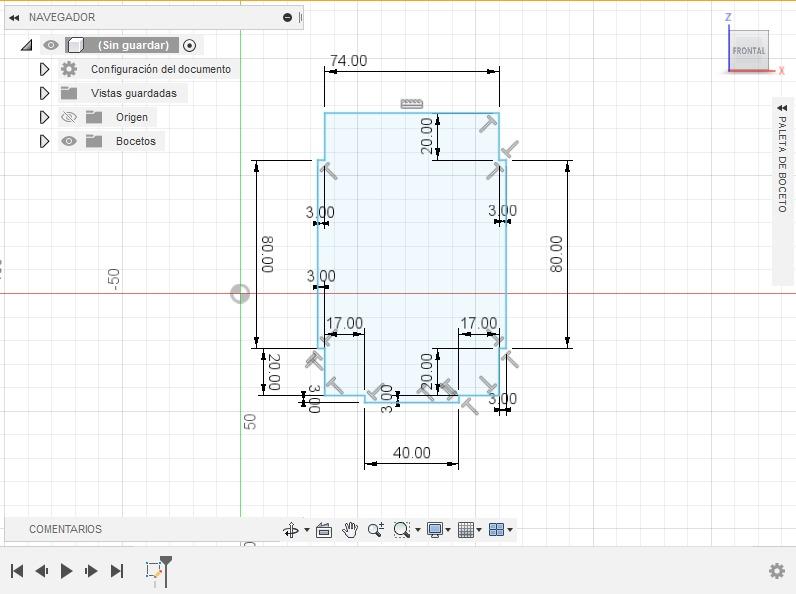The image size is (796, 594).
Task: Select the Vistas guardadas label
Action: tap(134, 93)
